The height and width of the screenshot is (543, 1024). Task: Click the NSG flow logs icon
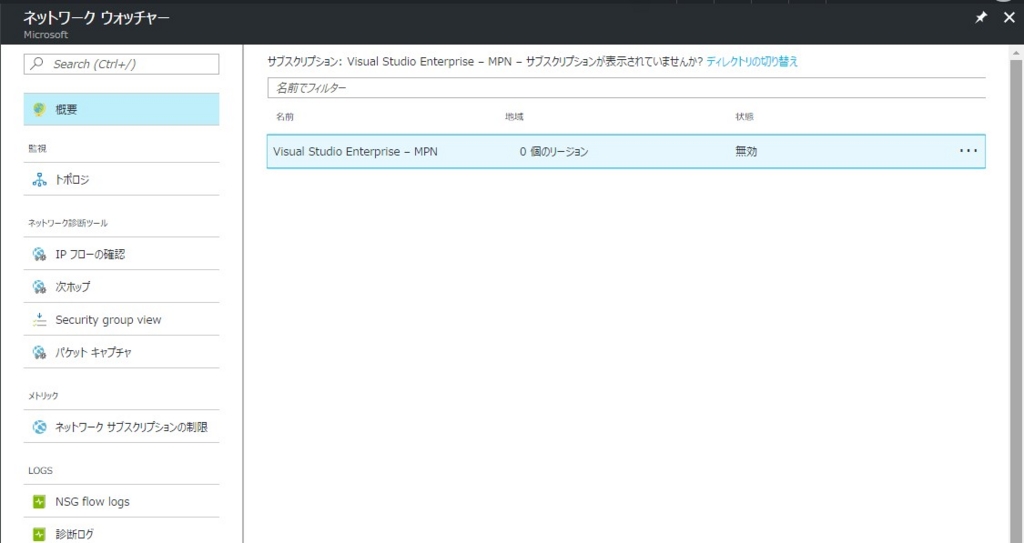[x=39, y=502]
